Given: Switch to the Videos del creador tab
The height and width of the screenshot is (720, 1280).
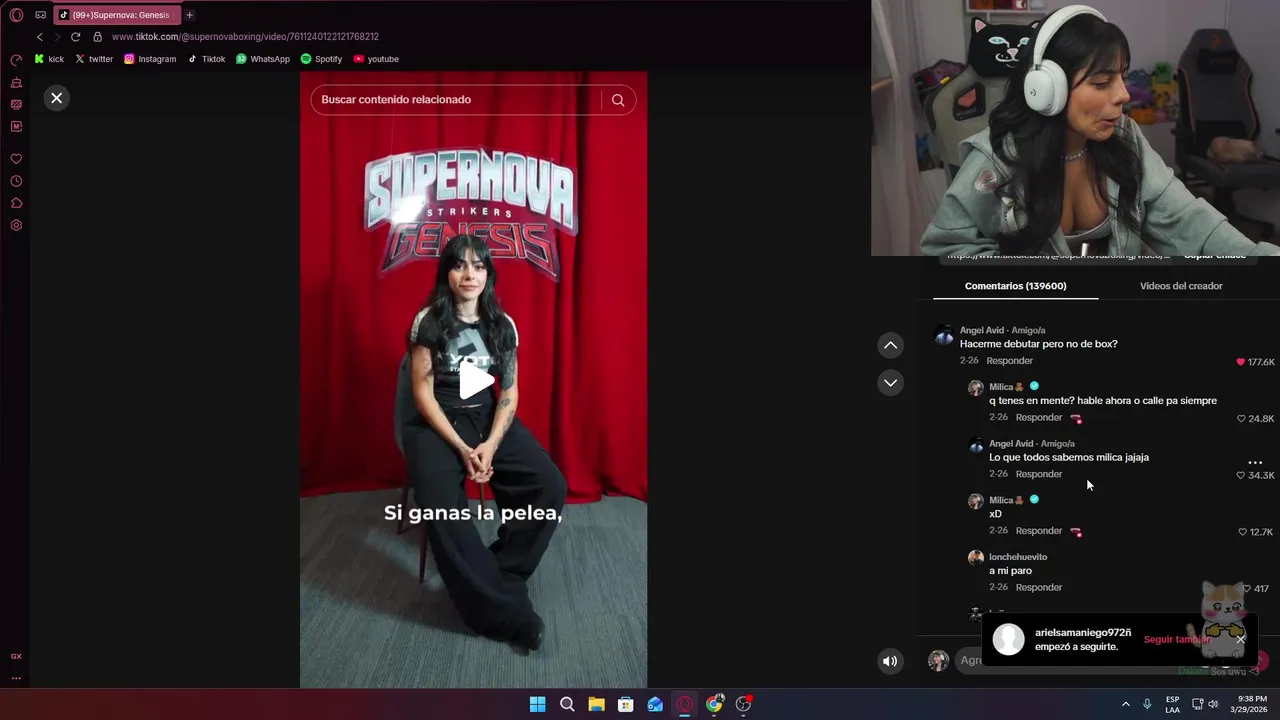Looking at the screenshot, I should coord(1181,286).
